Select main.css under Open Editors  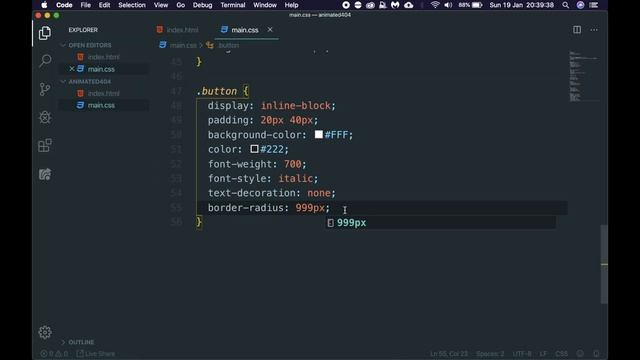click(x=101, y=69)
